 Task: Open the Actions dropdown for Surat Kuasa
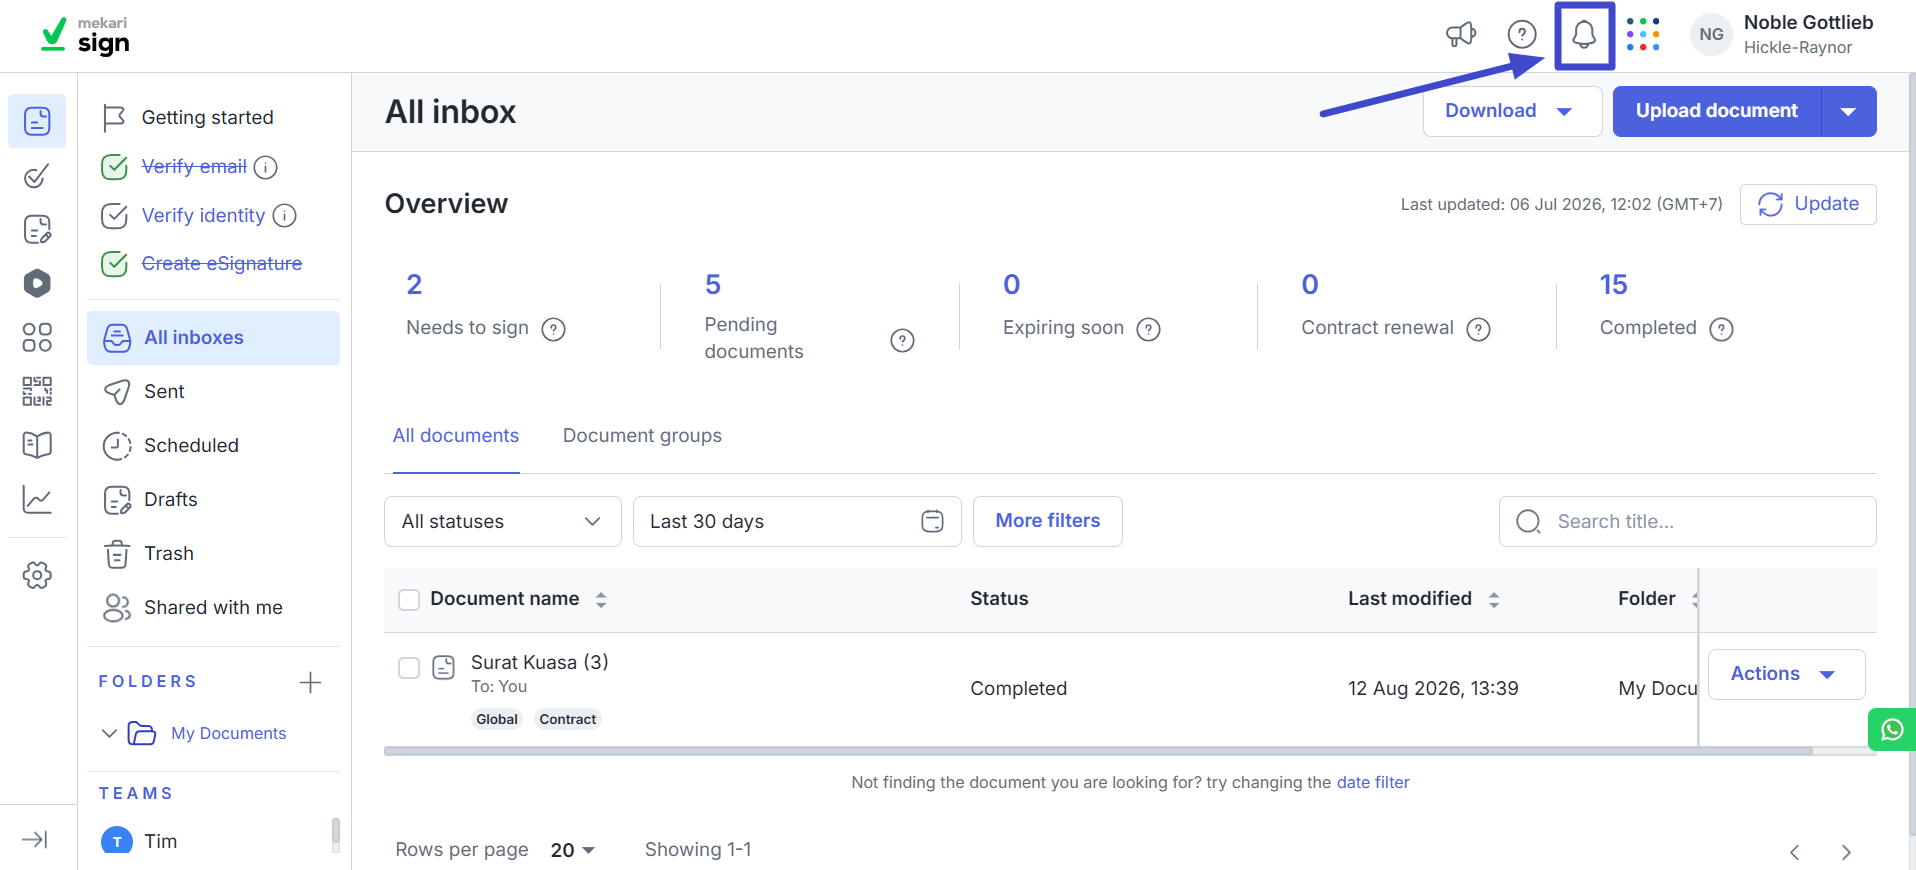[1786, 674]
